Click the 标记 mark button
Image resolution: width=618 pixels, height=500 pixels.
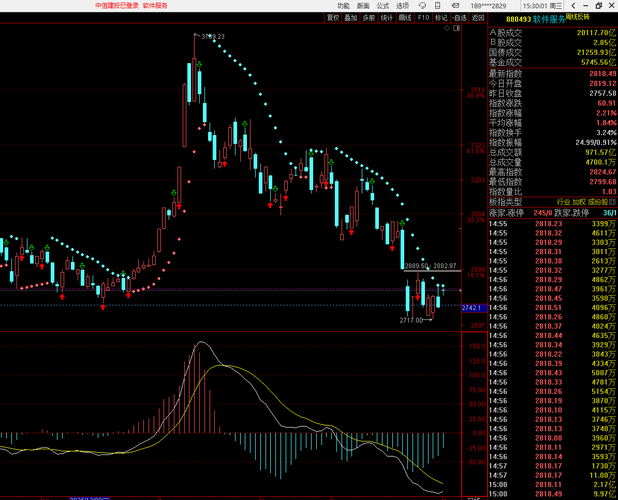[441, 18]
